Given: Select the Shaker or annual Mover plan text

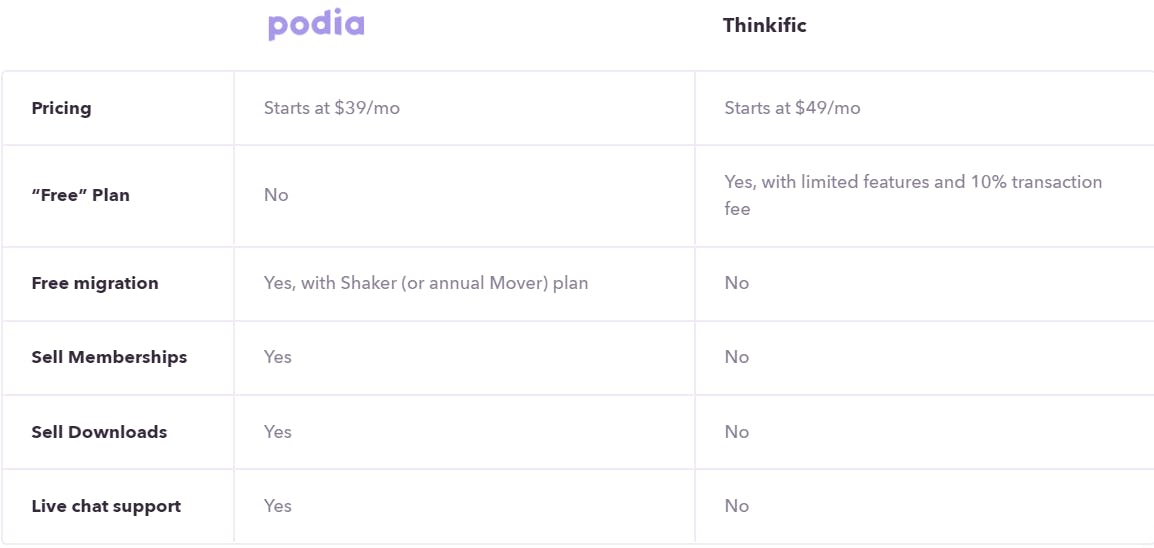Looking at the screenshot, I should 426,283.
